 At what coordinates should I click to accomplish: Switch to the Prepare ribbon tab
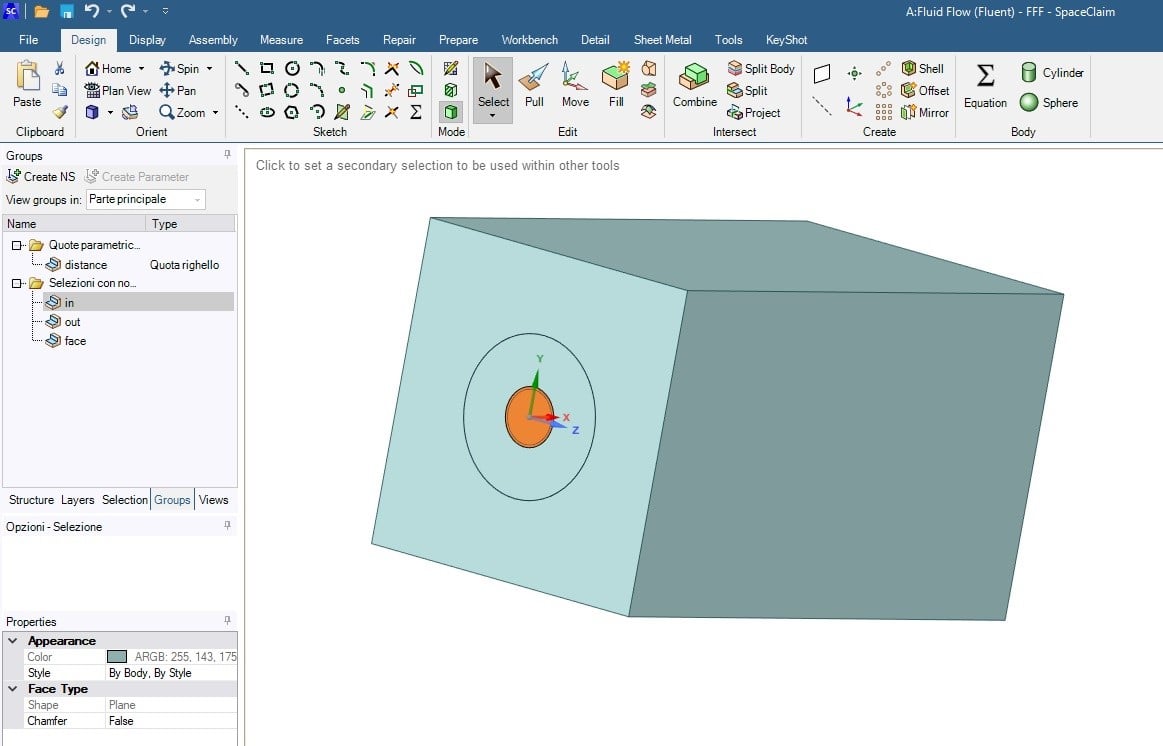coord(458,40)
